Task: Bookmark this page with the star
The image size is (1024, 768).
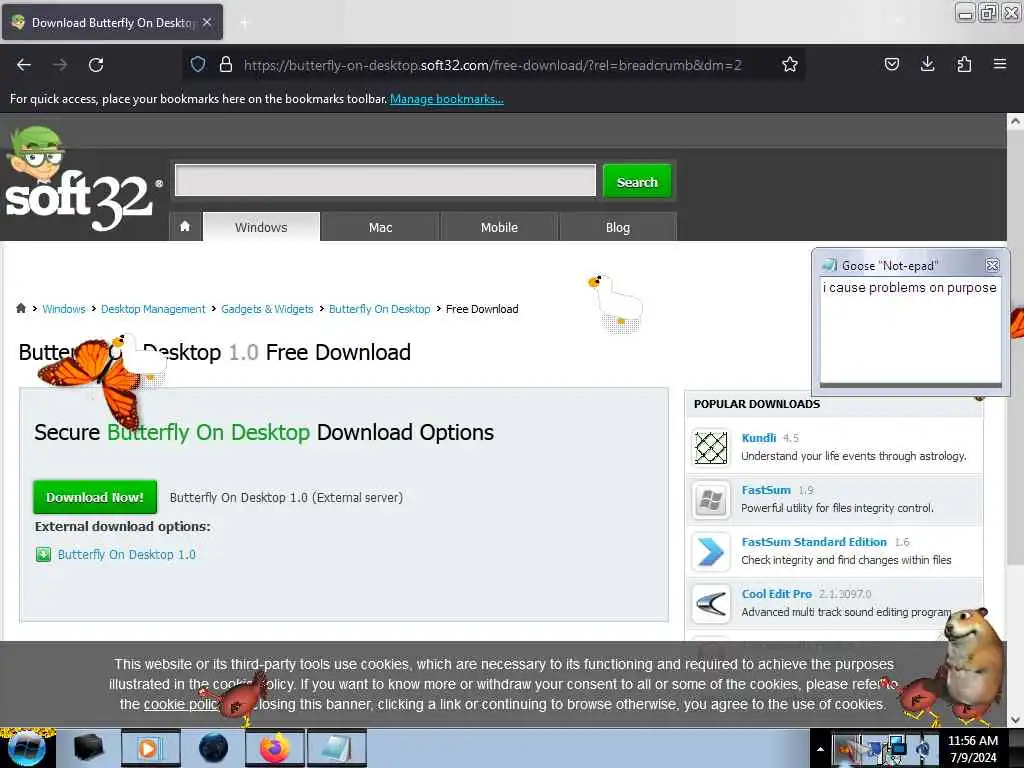Action: (790, 65)
